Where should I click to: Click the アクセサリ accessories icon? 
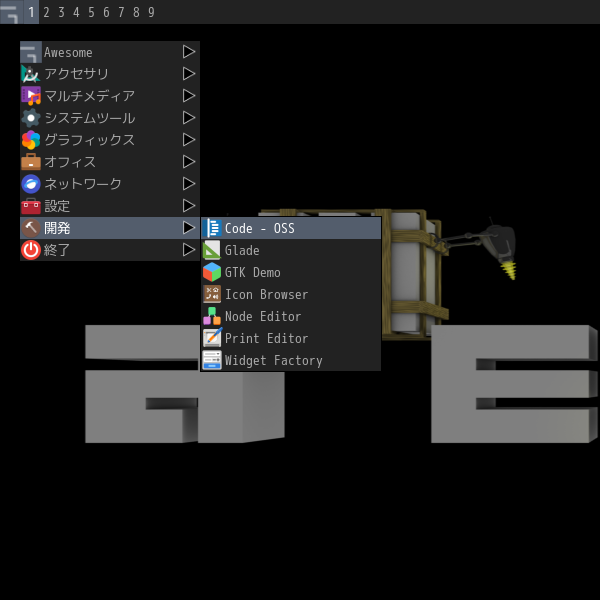click(31, 74)
